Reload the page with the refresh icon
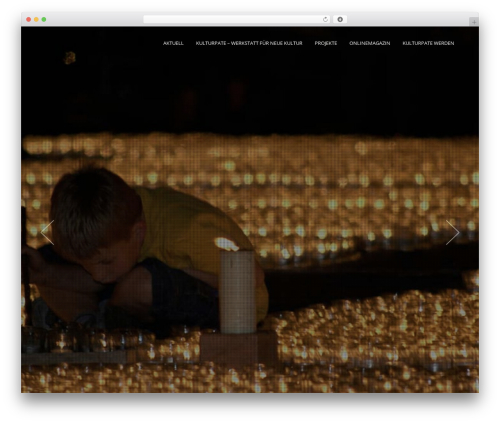 pyautogui.click(x=325, y=19)
